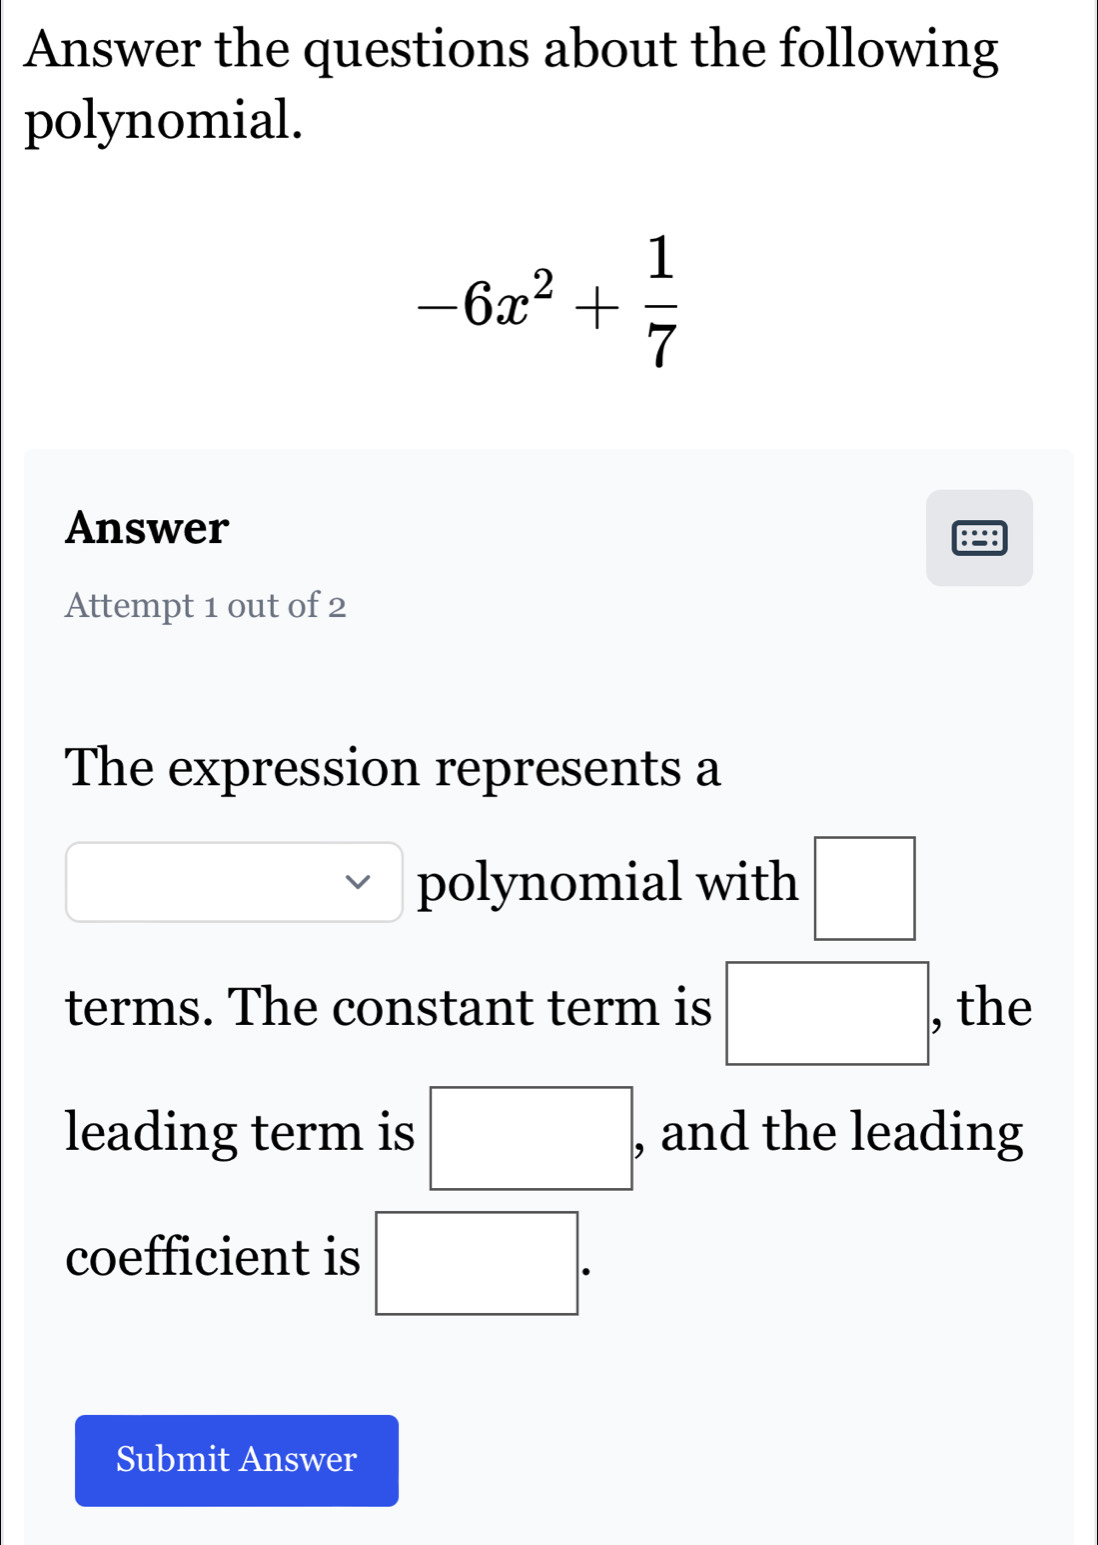This screenshot has width=1098, height=1545.
Task: Click inside the empty box after 'polynomial with'
Action: (x=862, y=889)
